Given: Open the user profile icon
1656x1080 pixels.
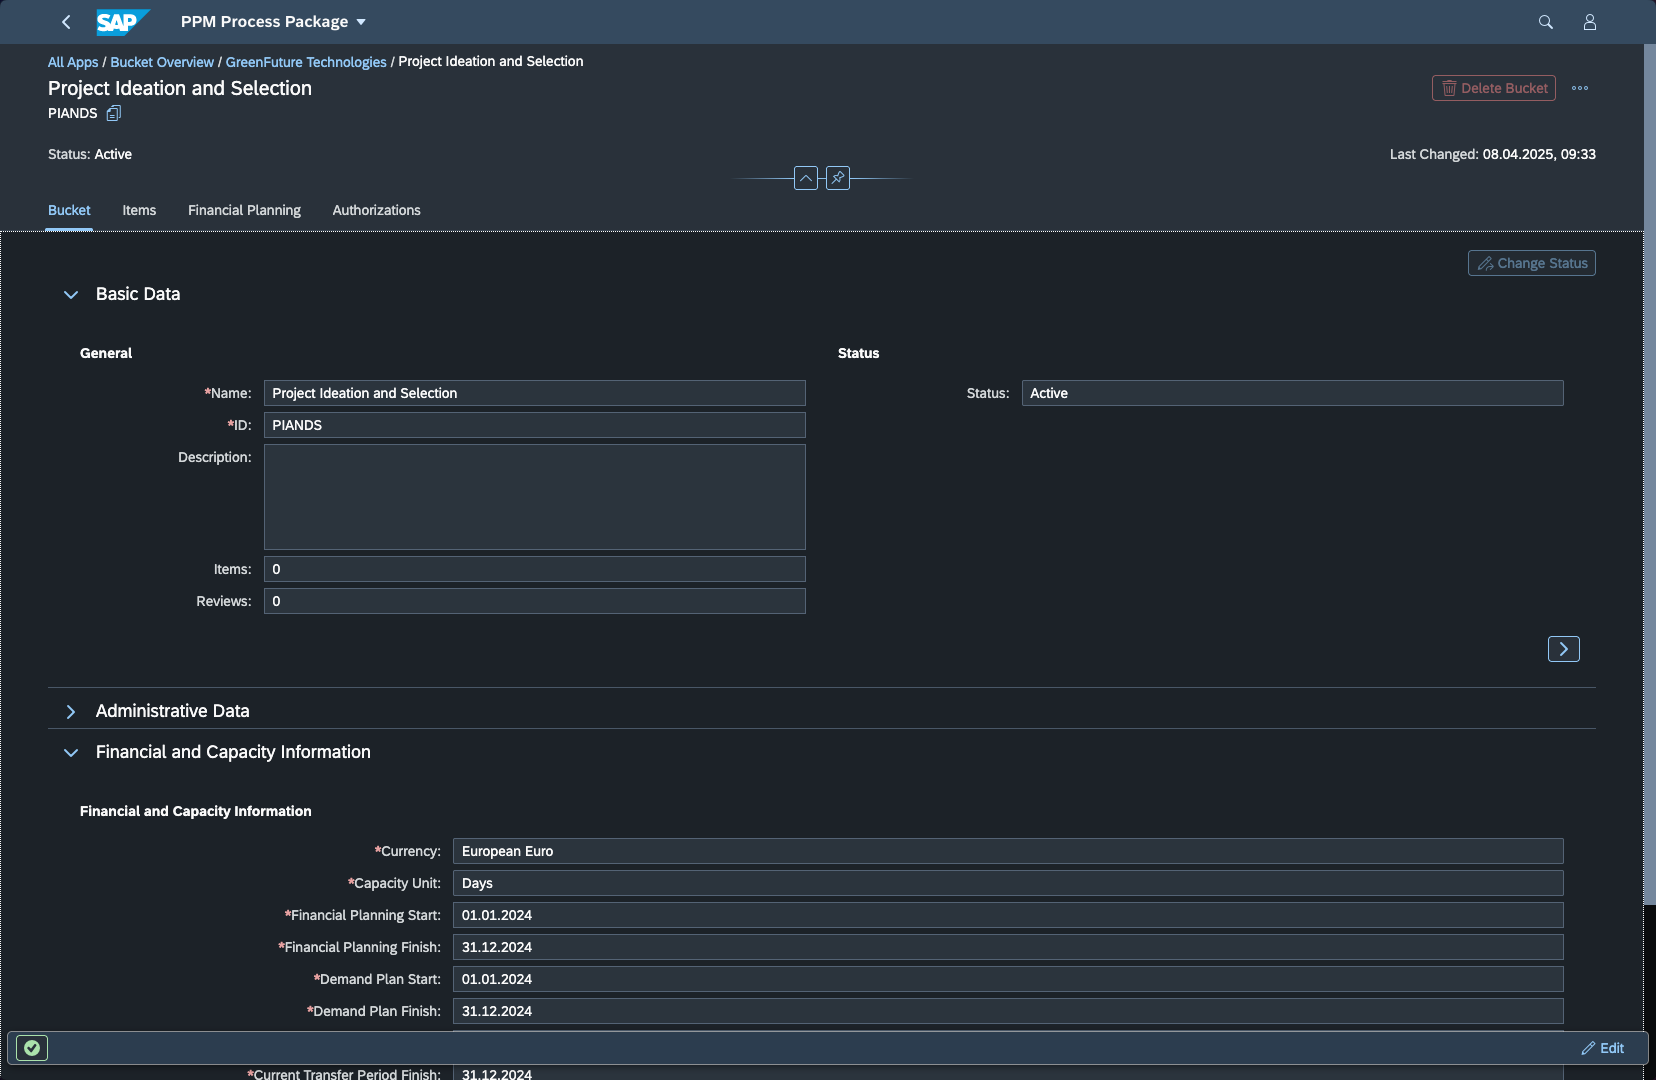Looking at the screenshot, I should pyautogui.click(x=1589, y=22).
